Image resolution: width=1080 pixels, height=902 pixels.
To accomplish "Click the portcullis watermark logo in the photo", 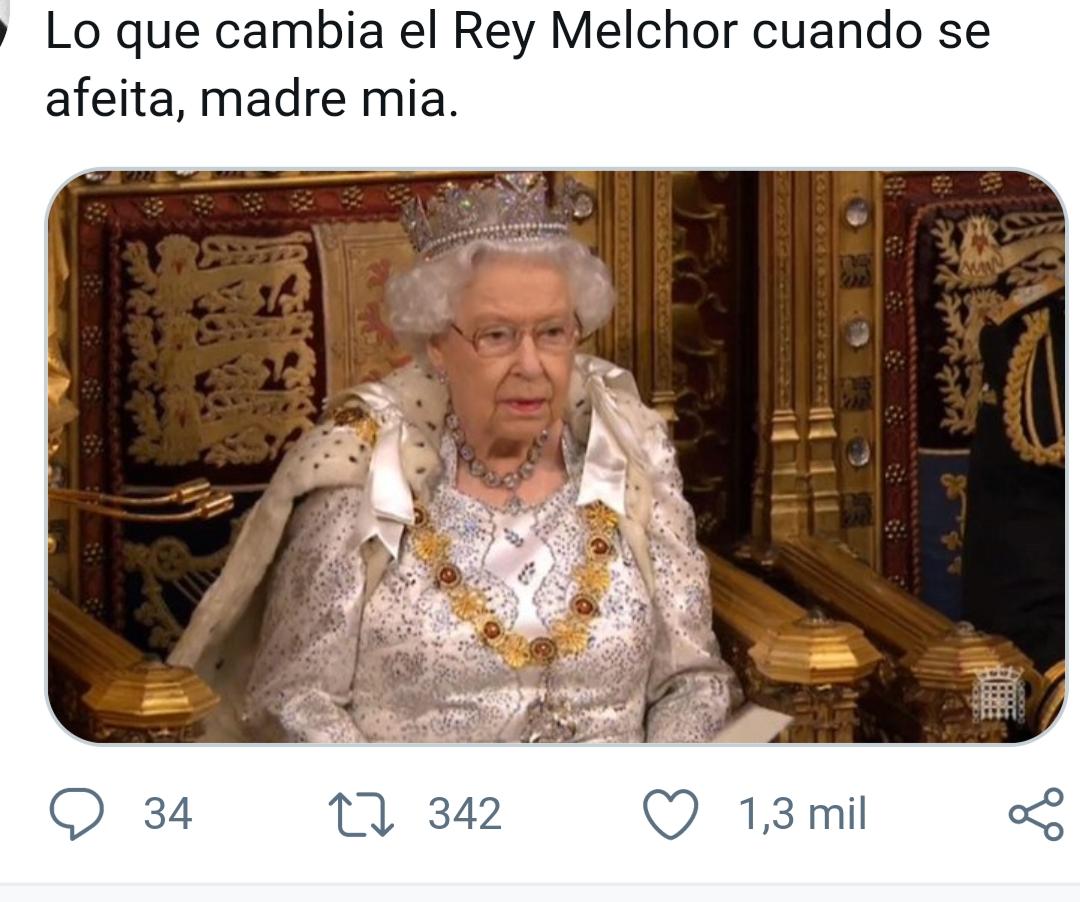I will click(998, 695).
